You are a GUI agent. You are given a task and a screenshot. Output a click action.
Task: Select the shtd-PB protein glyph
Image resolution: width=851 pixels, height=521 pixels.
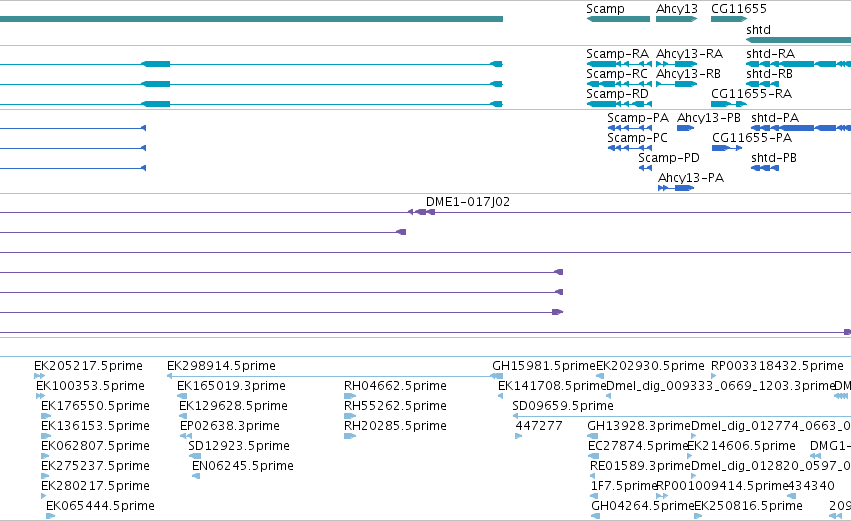[x=765, y=168]
